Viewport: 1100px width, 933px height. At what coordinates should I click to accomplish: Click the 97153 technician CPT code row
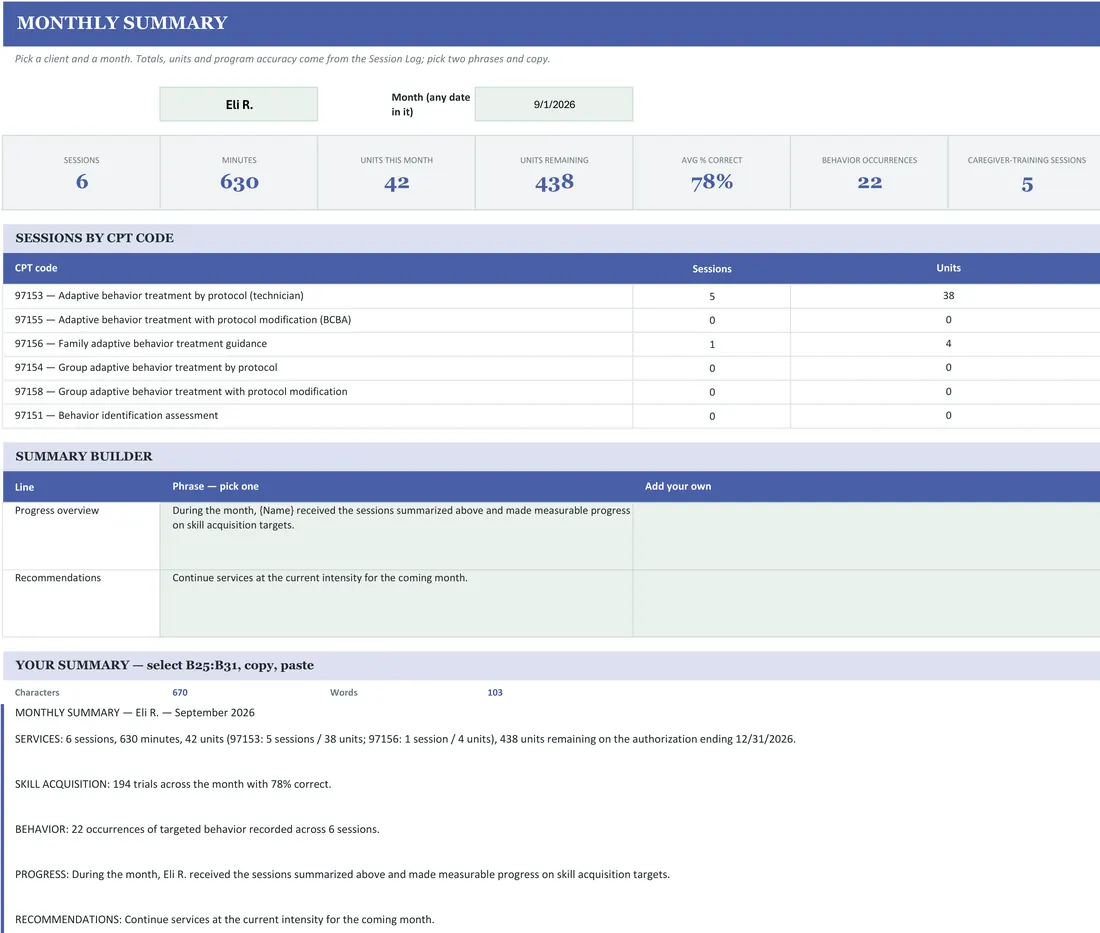(551, 295)
